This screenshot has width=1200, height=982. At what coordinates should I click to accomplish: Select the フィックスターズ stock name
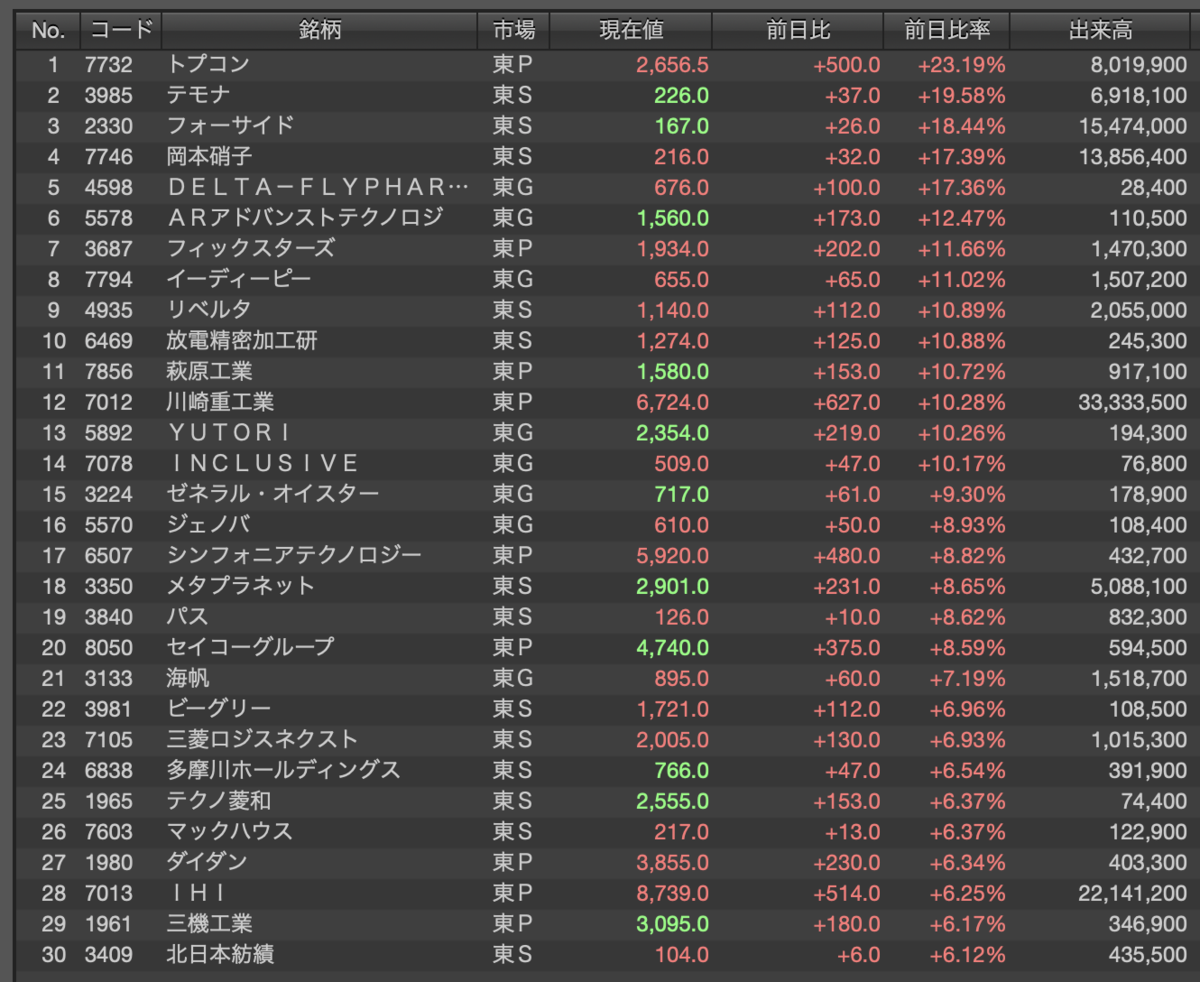click(x=251, y=249)
